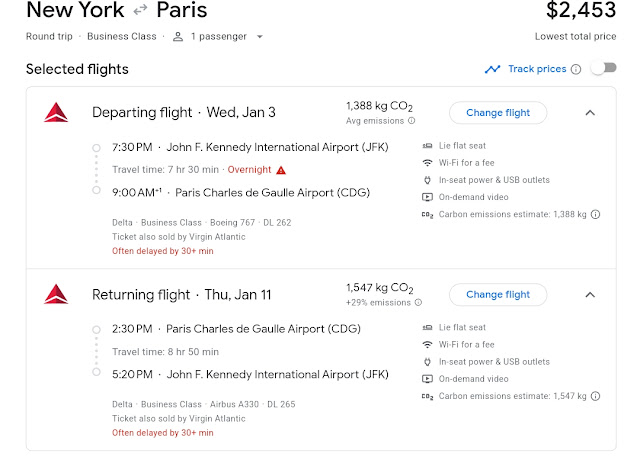640x463 pixels.
Task: Click the Track prices trend icon
Action: [492, 69]
